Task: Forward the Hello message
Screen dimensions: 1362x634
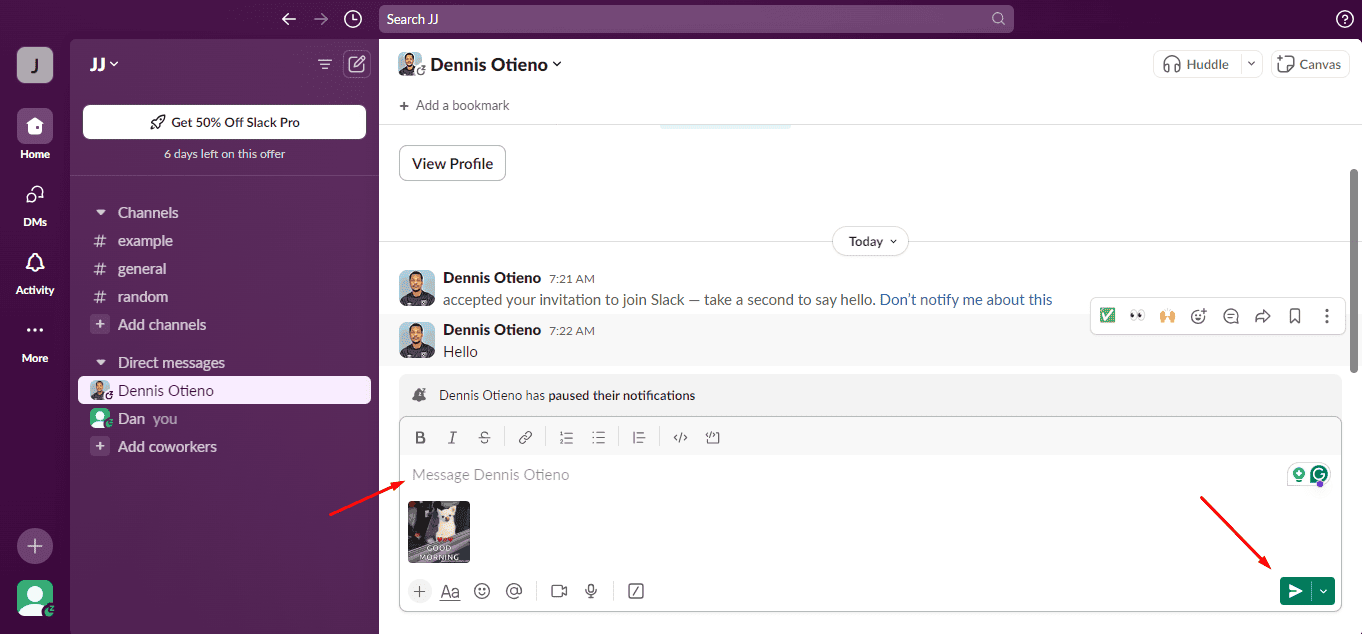Action: (x=1262, y=316)
